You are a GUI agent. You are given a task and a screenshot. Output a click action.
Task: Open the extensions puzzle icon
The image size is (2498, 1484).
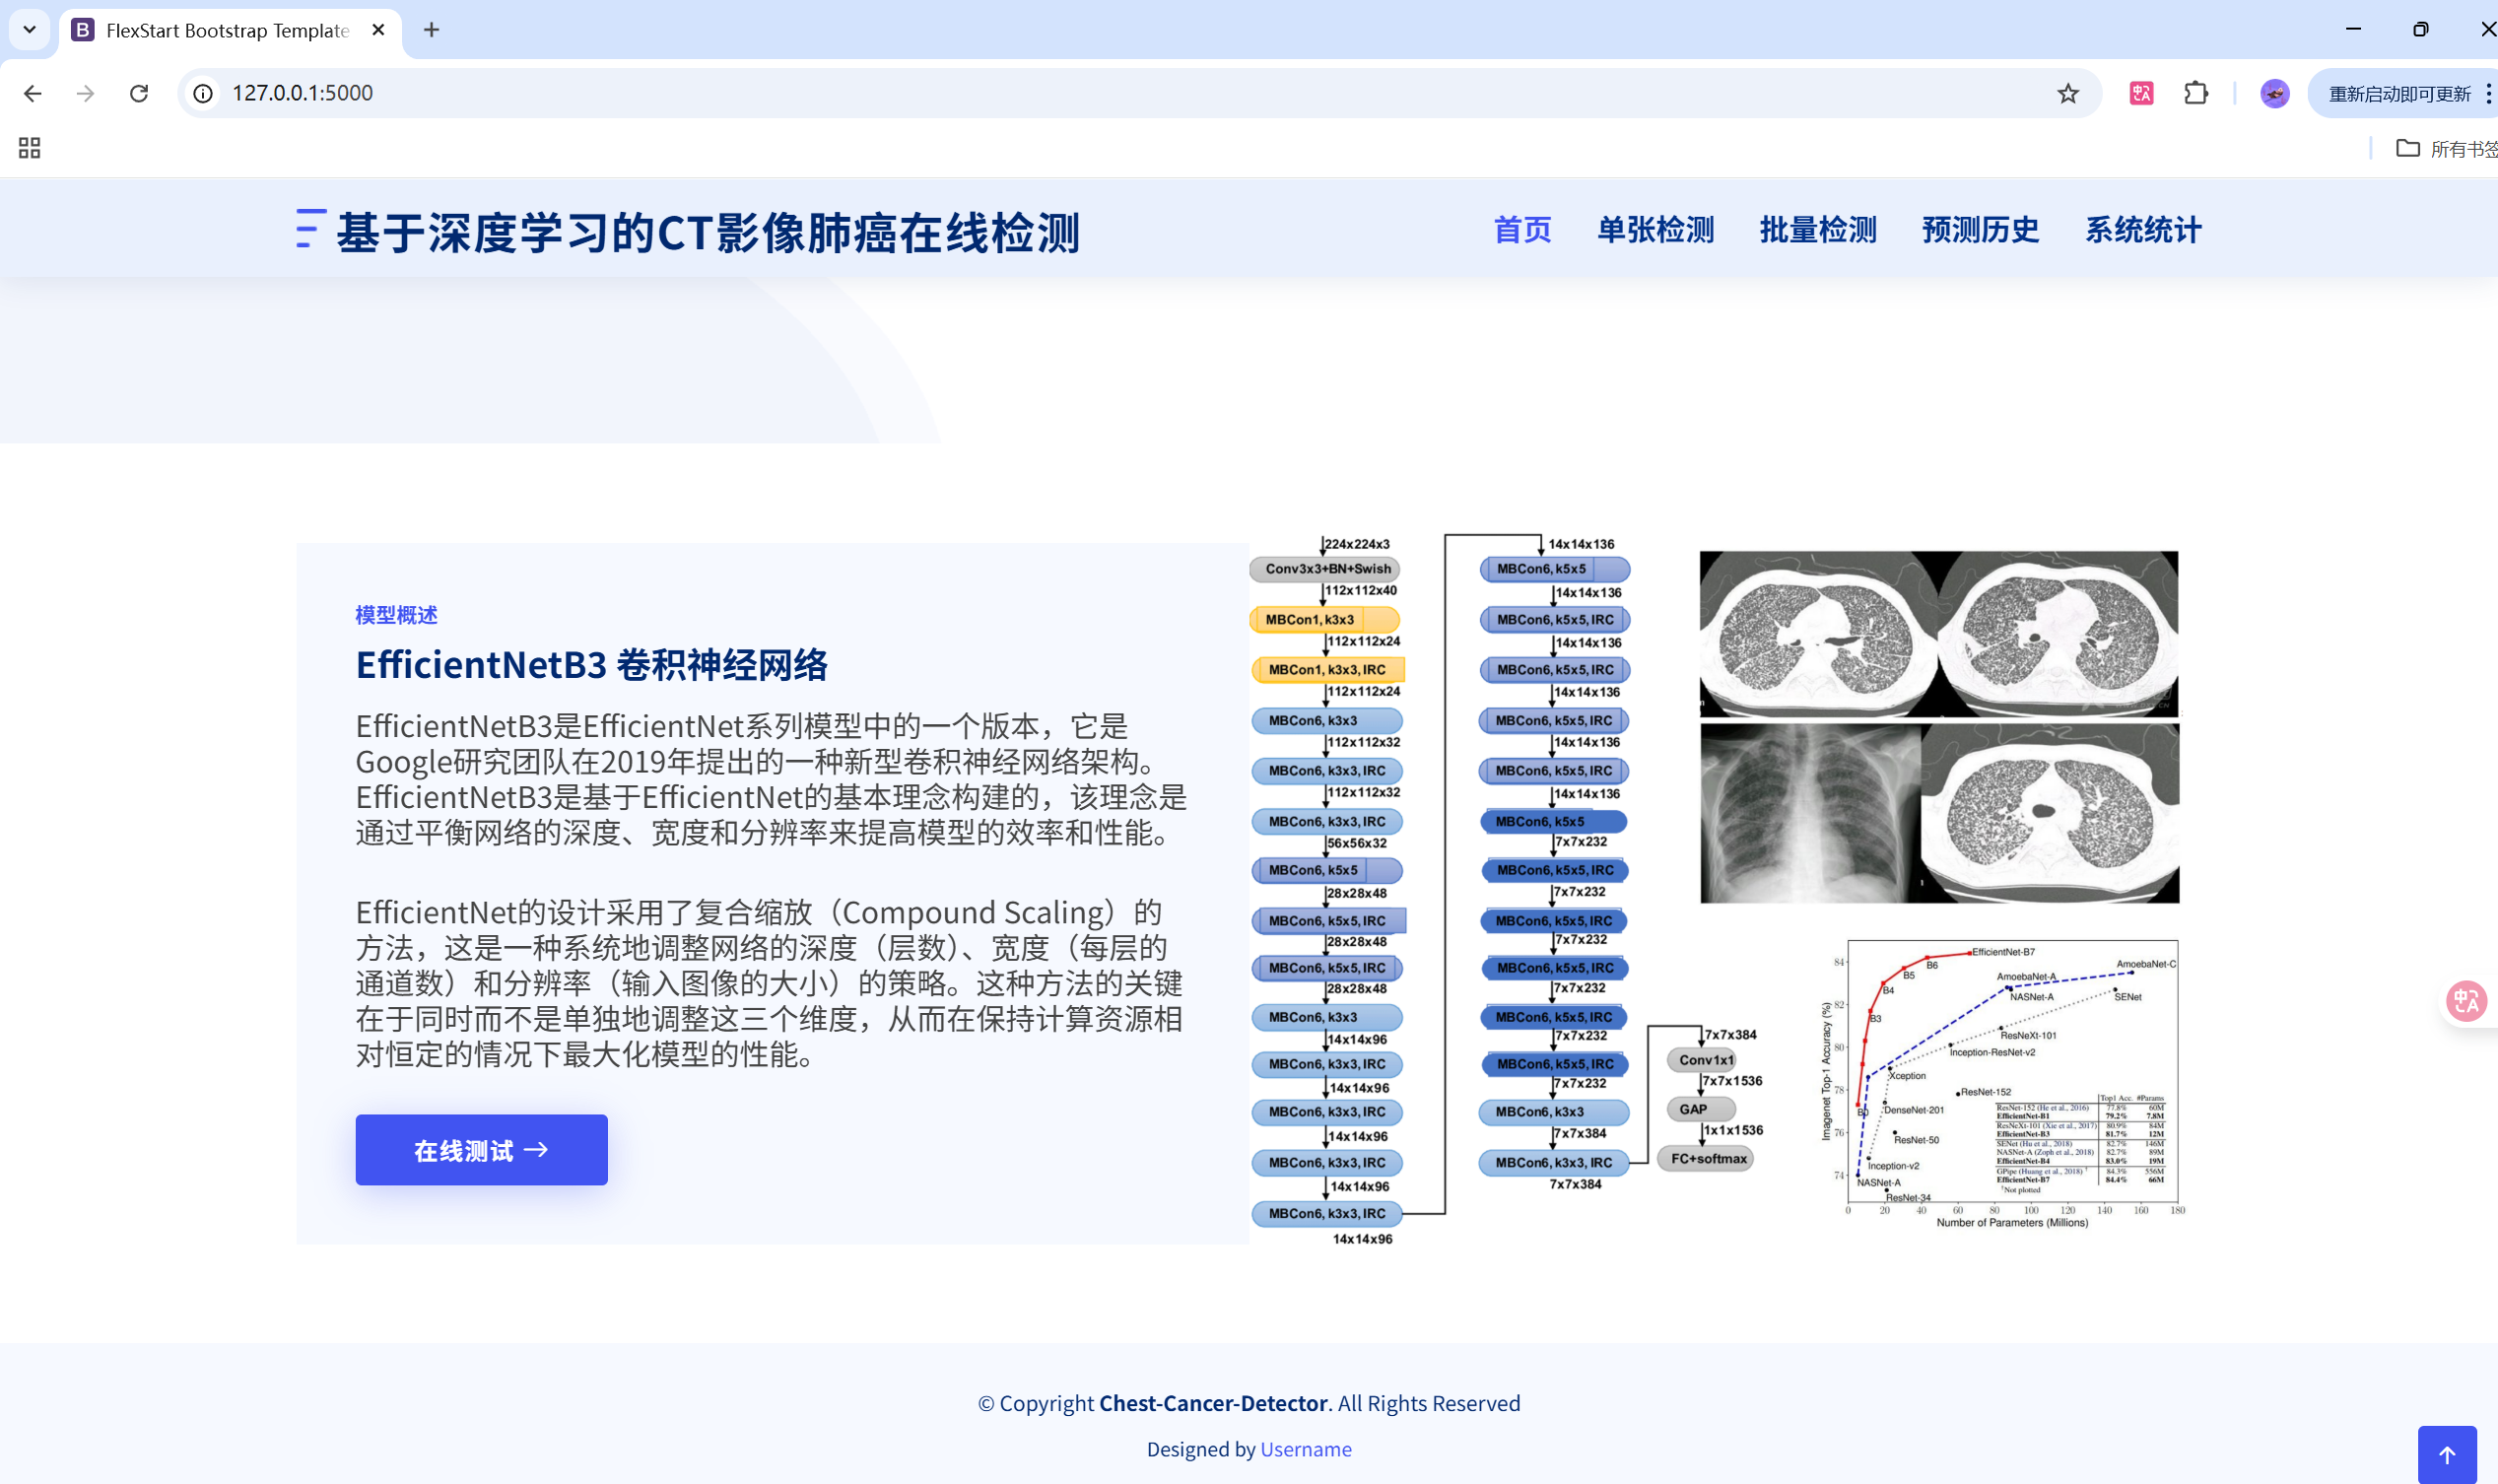tap(2195, 93)
